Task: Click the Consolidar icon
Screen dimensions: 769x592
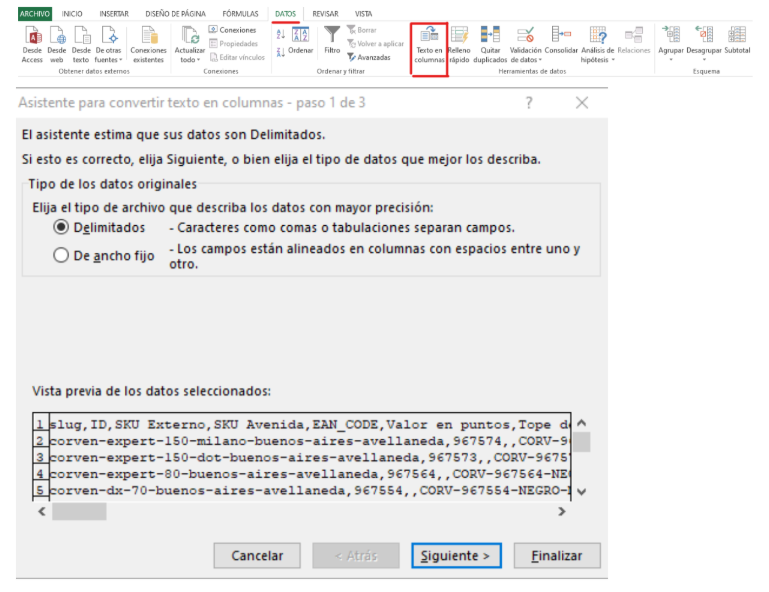Action: point(561,36)
